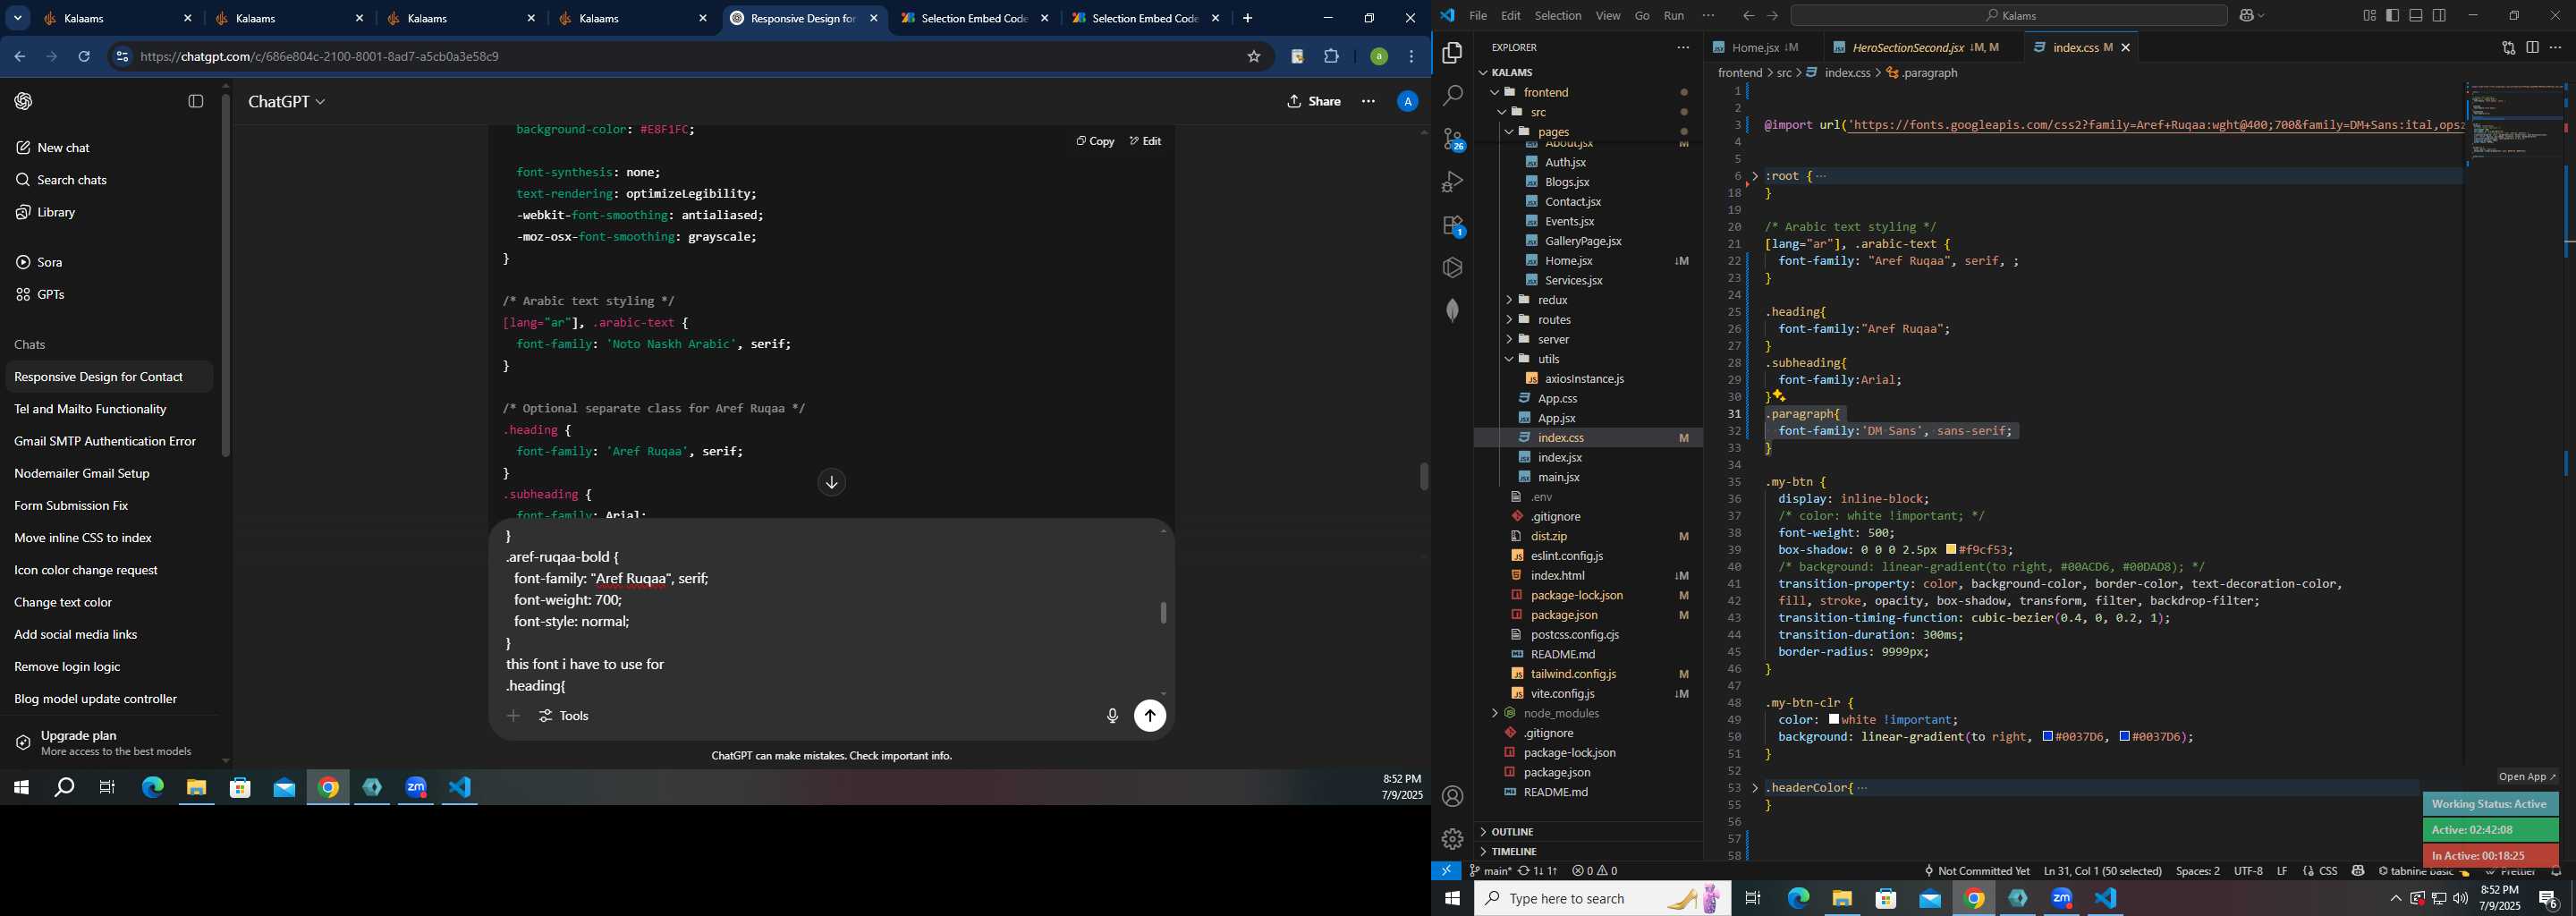Open the Run and Debug view
Image resolution: width=2576 pixels, height=916 pixels.
[1452, 182]
